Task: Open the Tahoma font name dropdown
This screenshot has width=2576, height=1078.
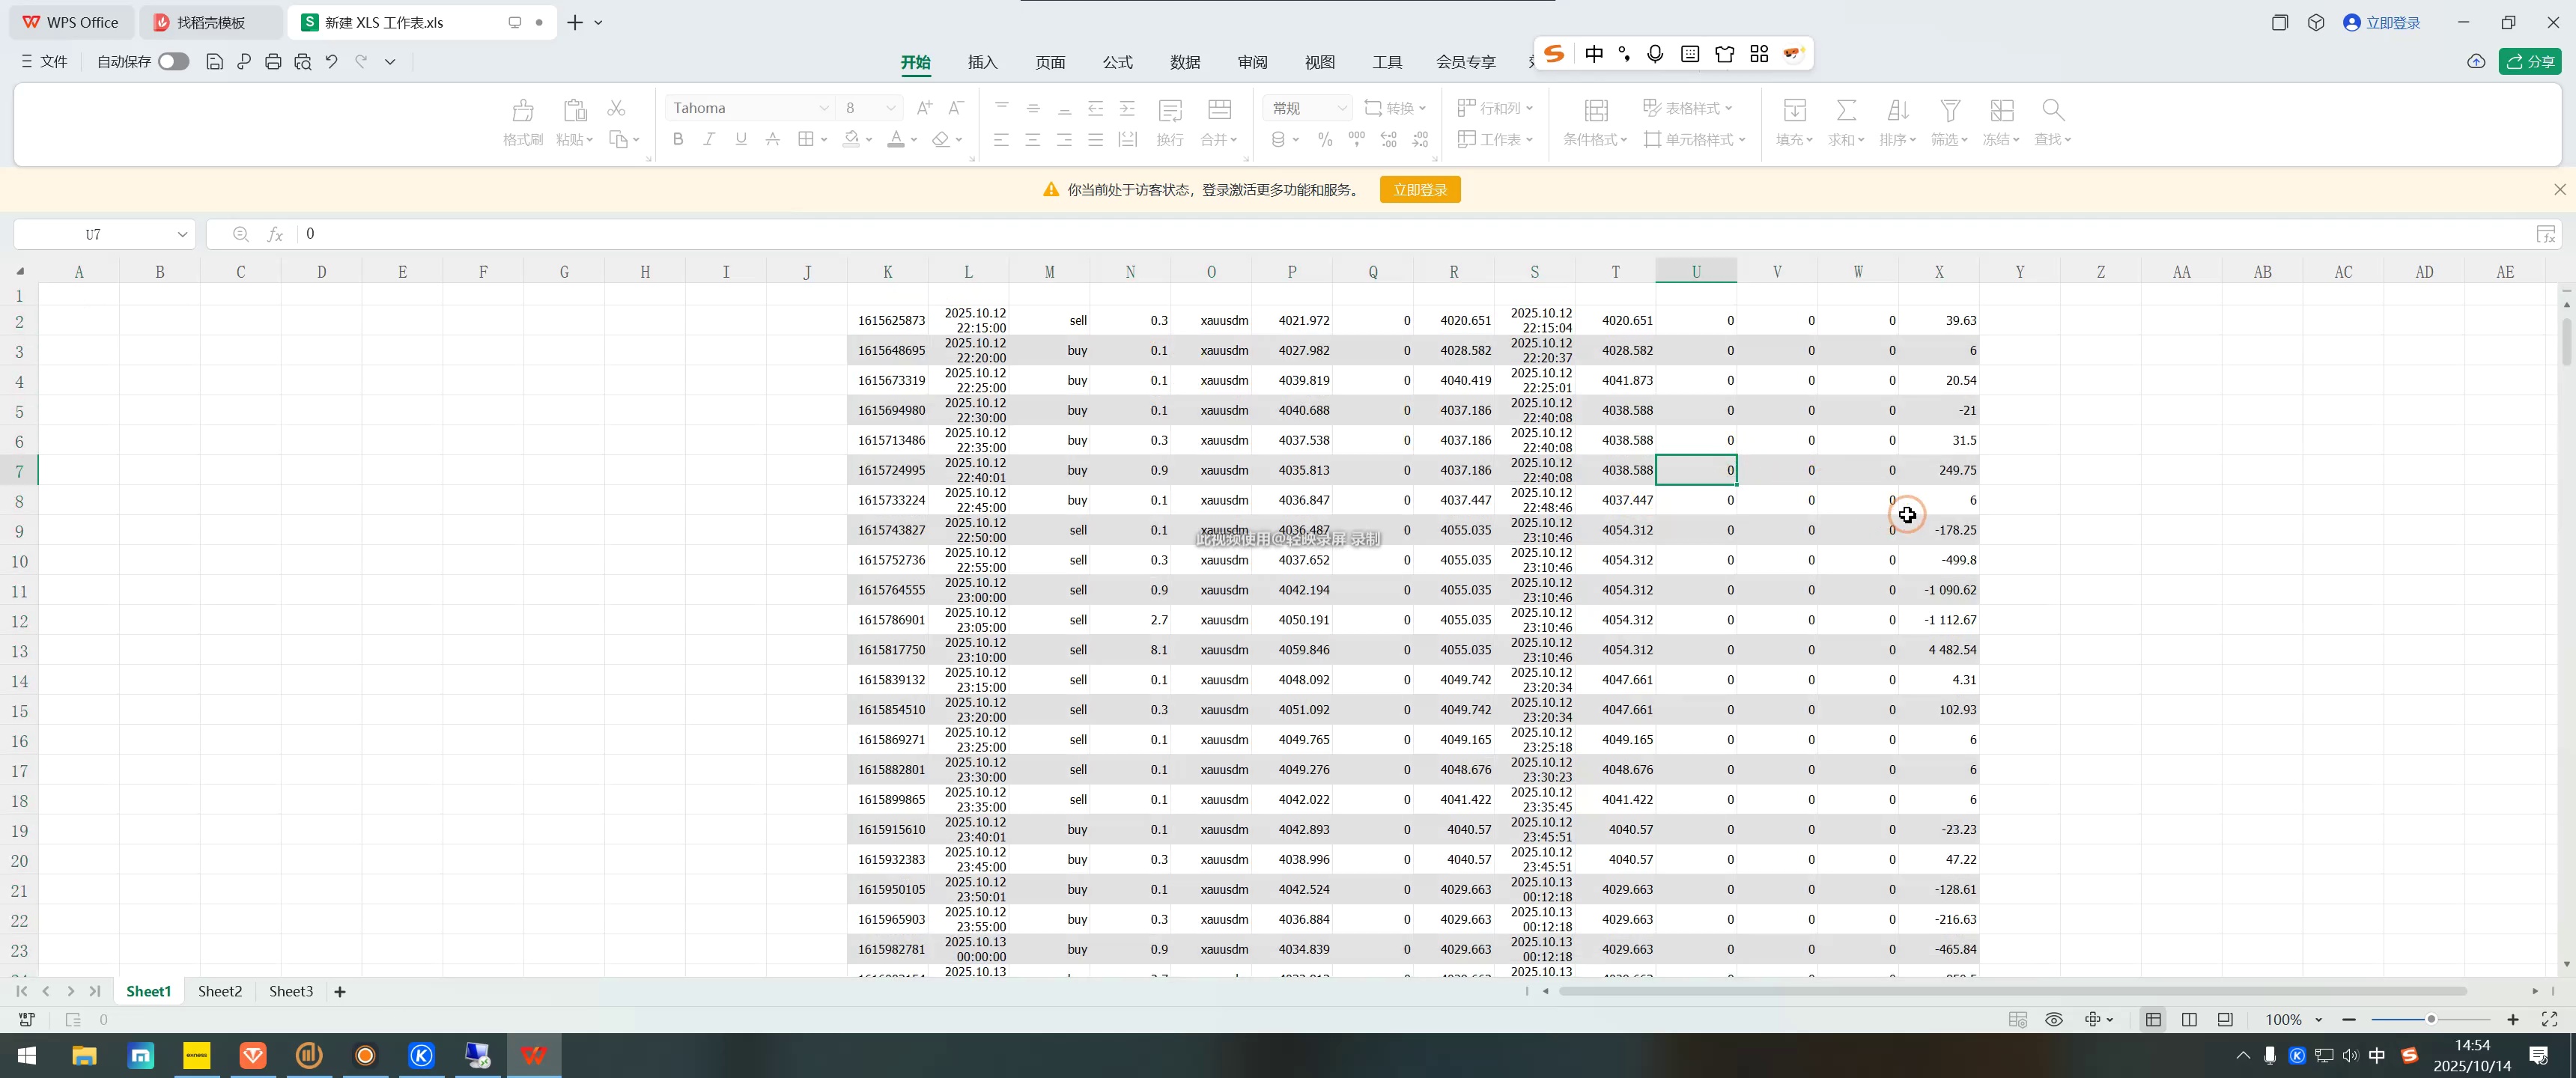Action: [x=824, y=108]
